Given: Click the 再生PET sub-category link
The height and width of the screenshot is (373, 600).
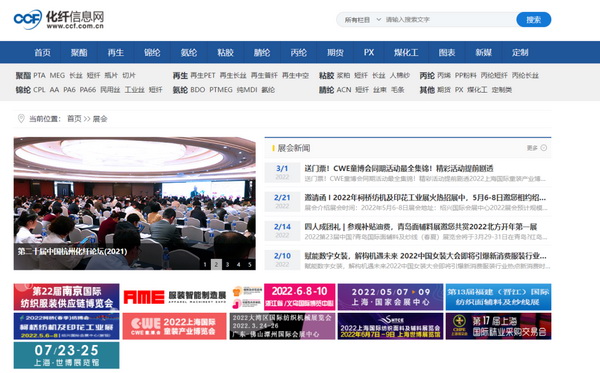Looking at the screenshot, I should tap(203, 75).
